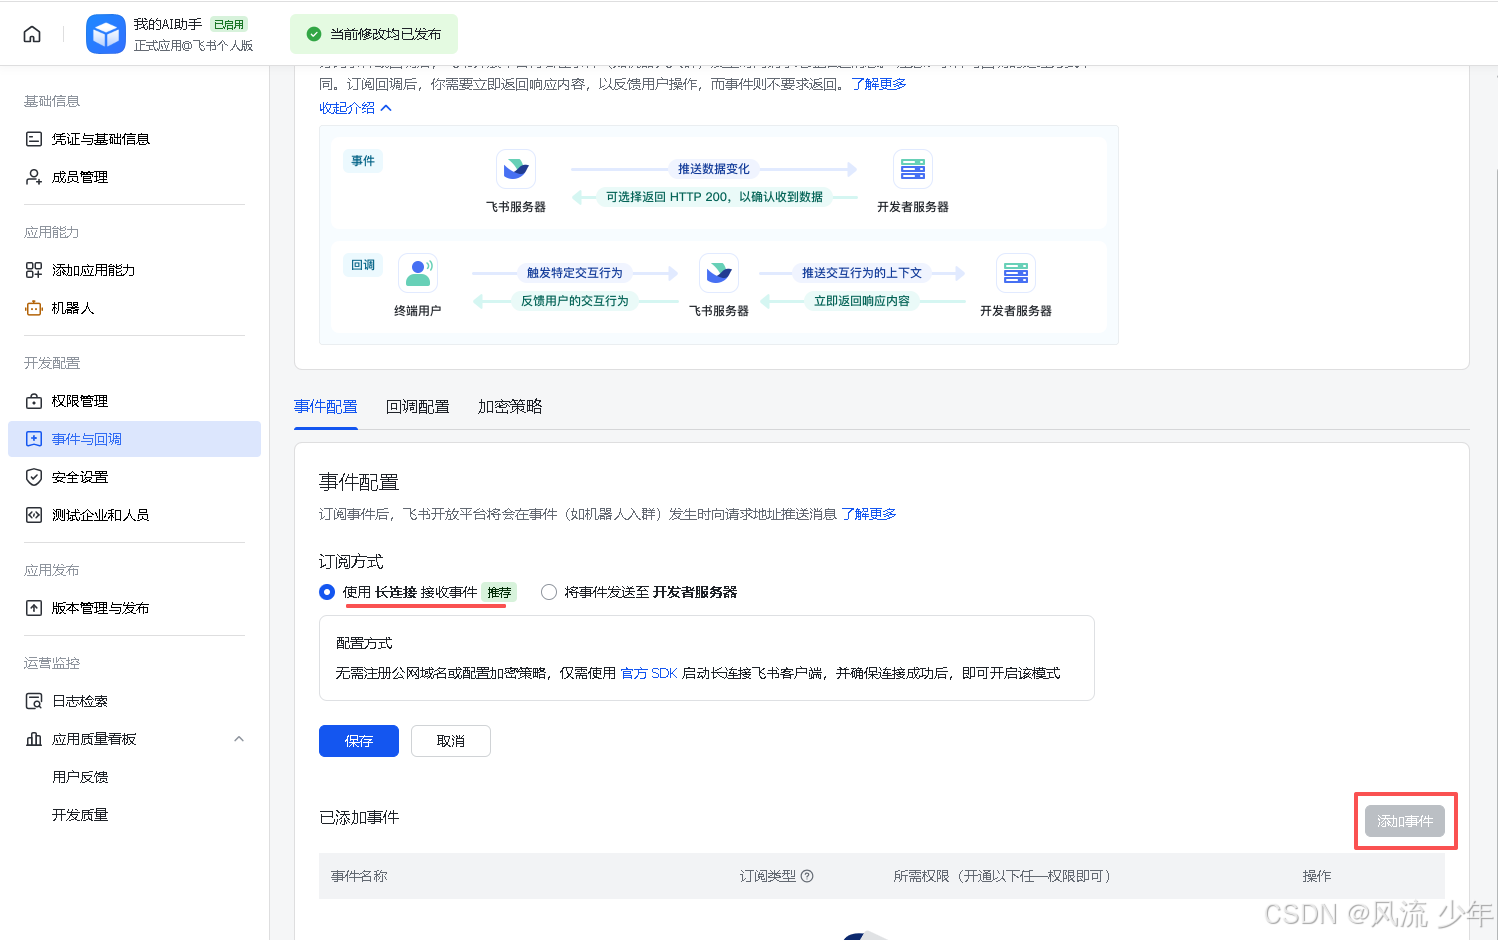The width and height of the screenshot is (1498, 940).
Task: Click the home icon in the header
Action: [32, 34]
